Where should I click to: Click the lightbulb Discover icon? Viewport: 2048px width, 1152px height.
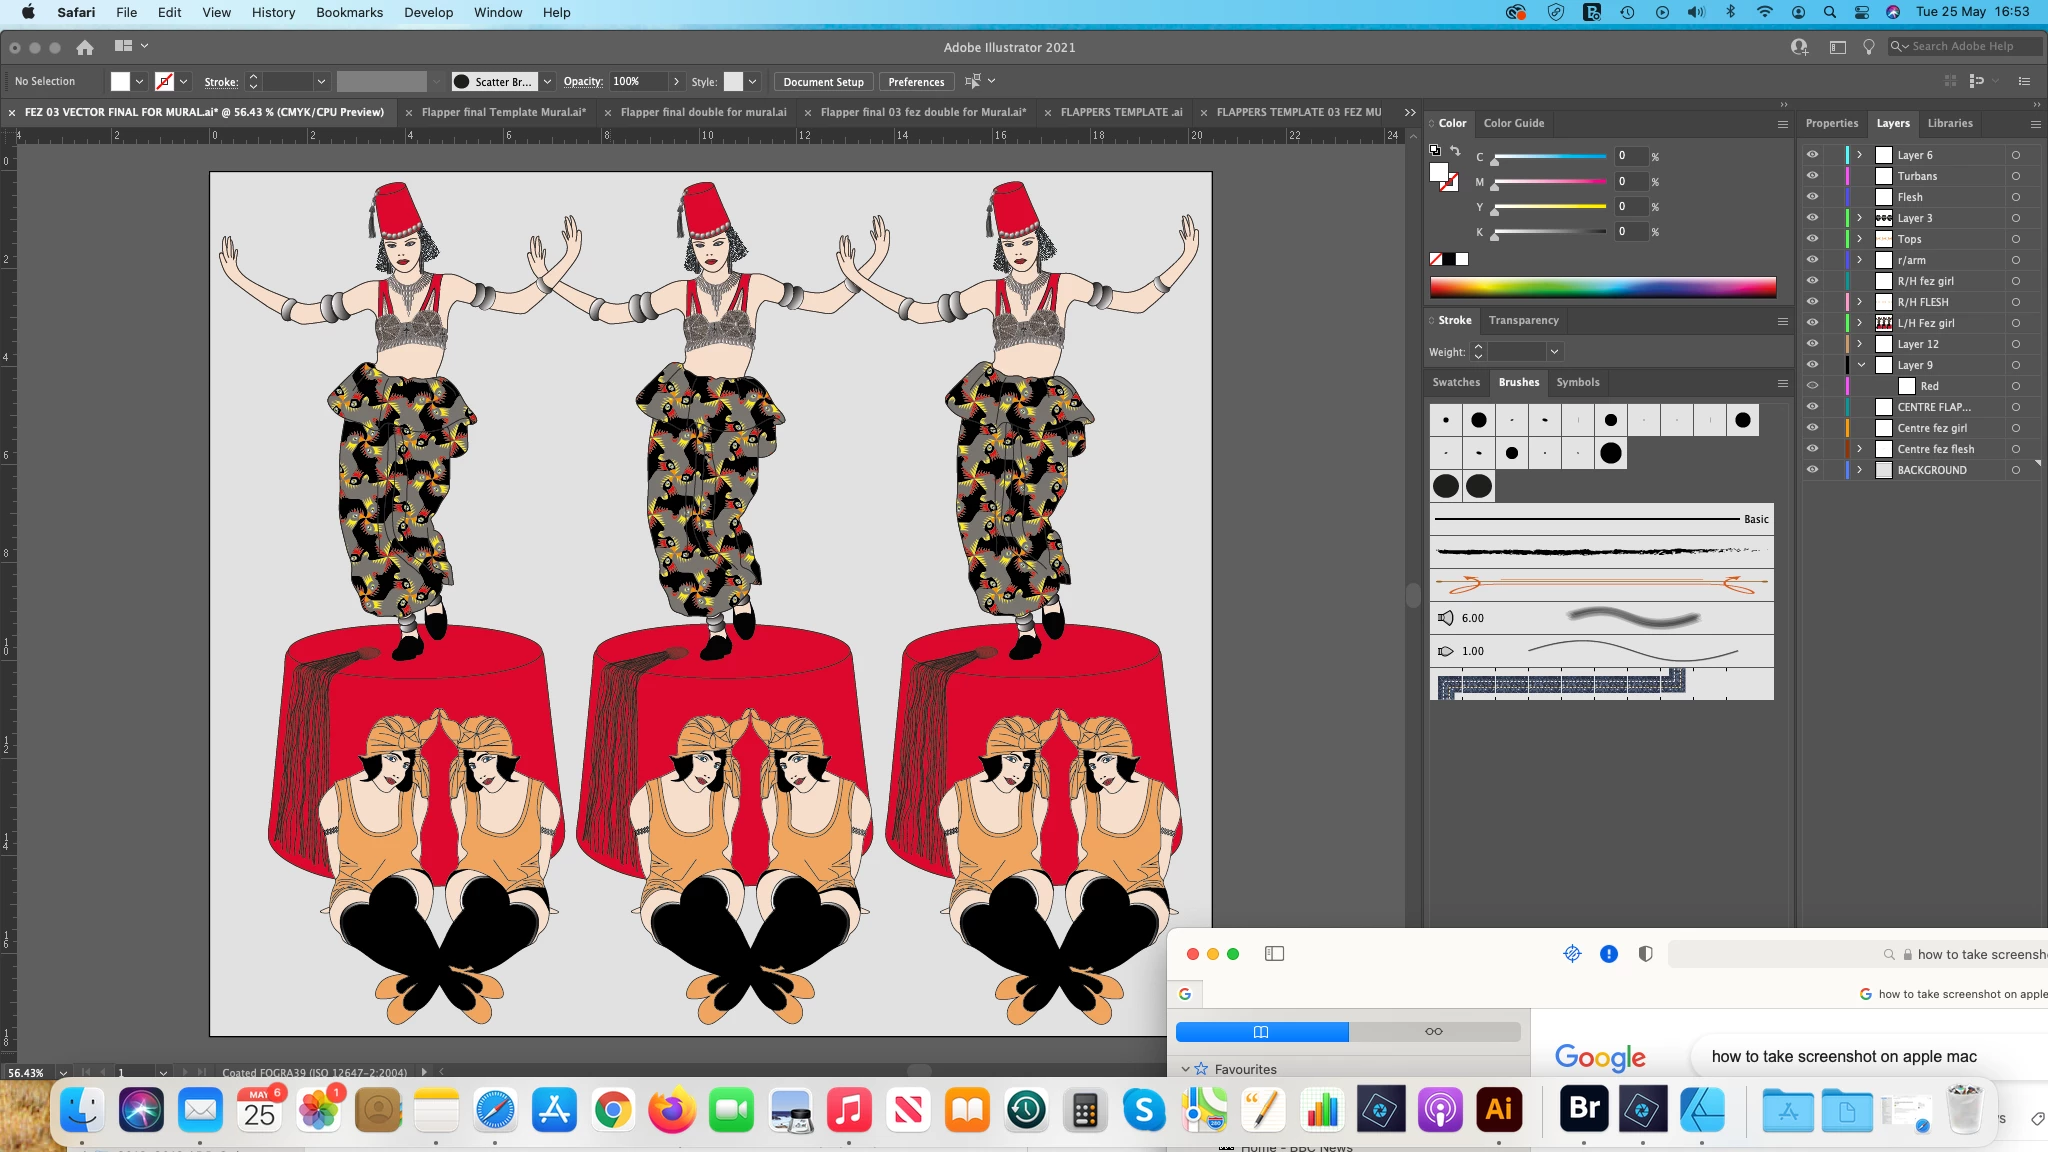1868,47
